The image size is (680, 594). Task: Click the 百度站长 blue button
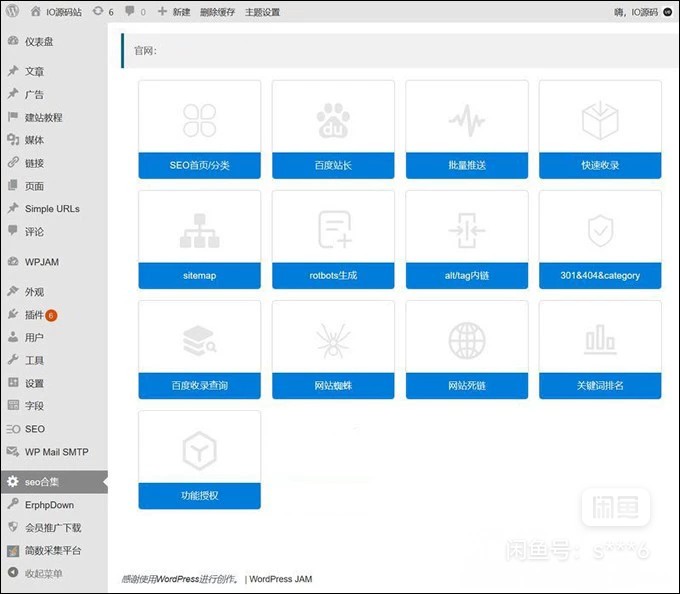[333, 165]
